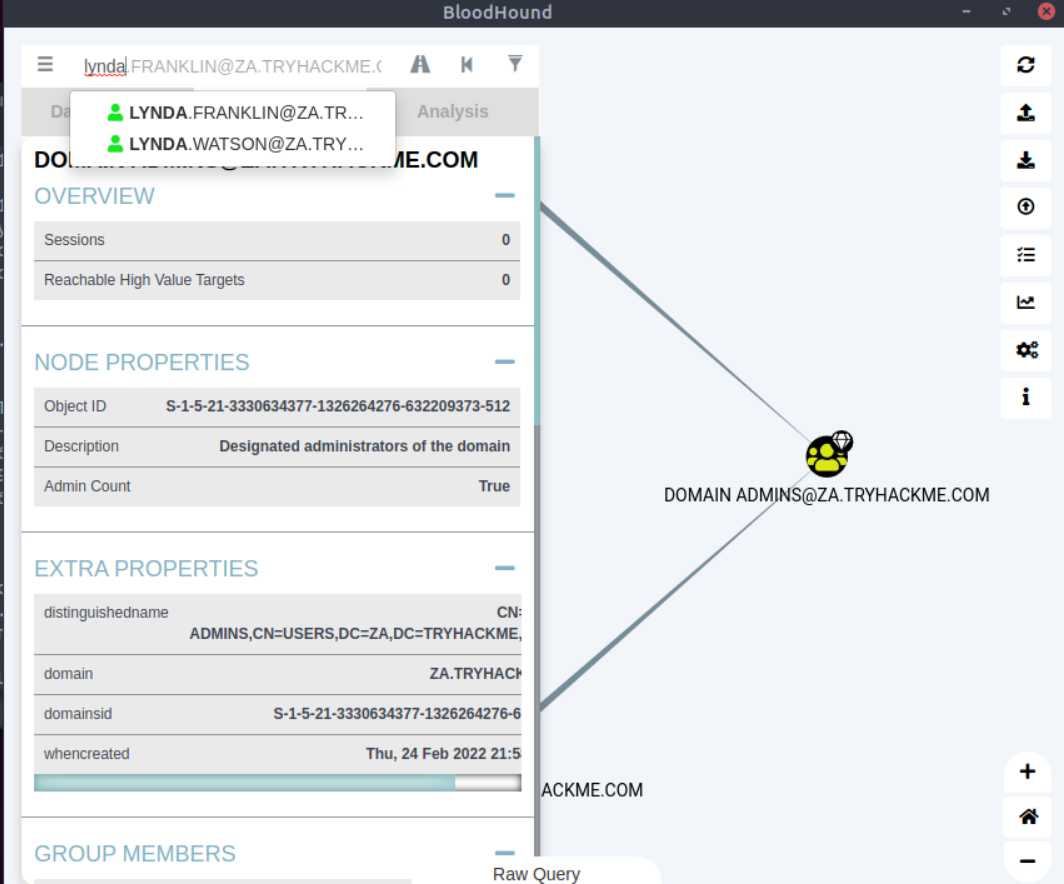
Task: Zoom in with the plus button
Action: 1027,771
